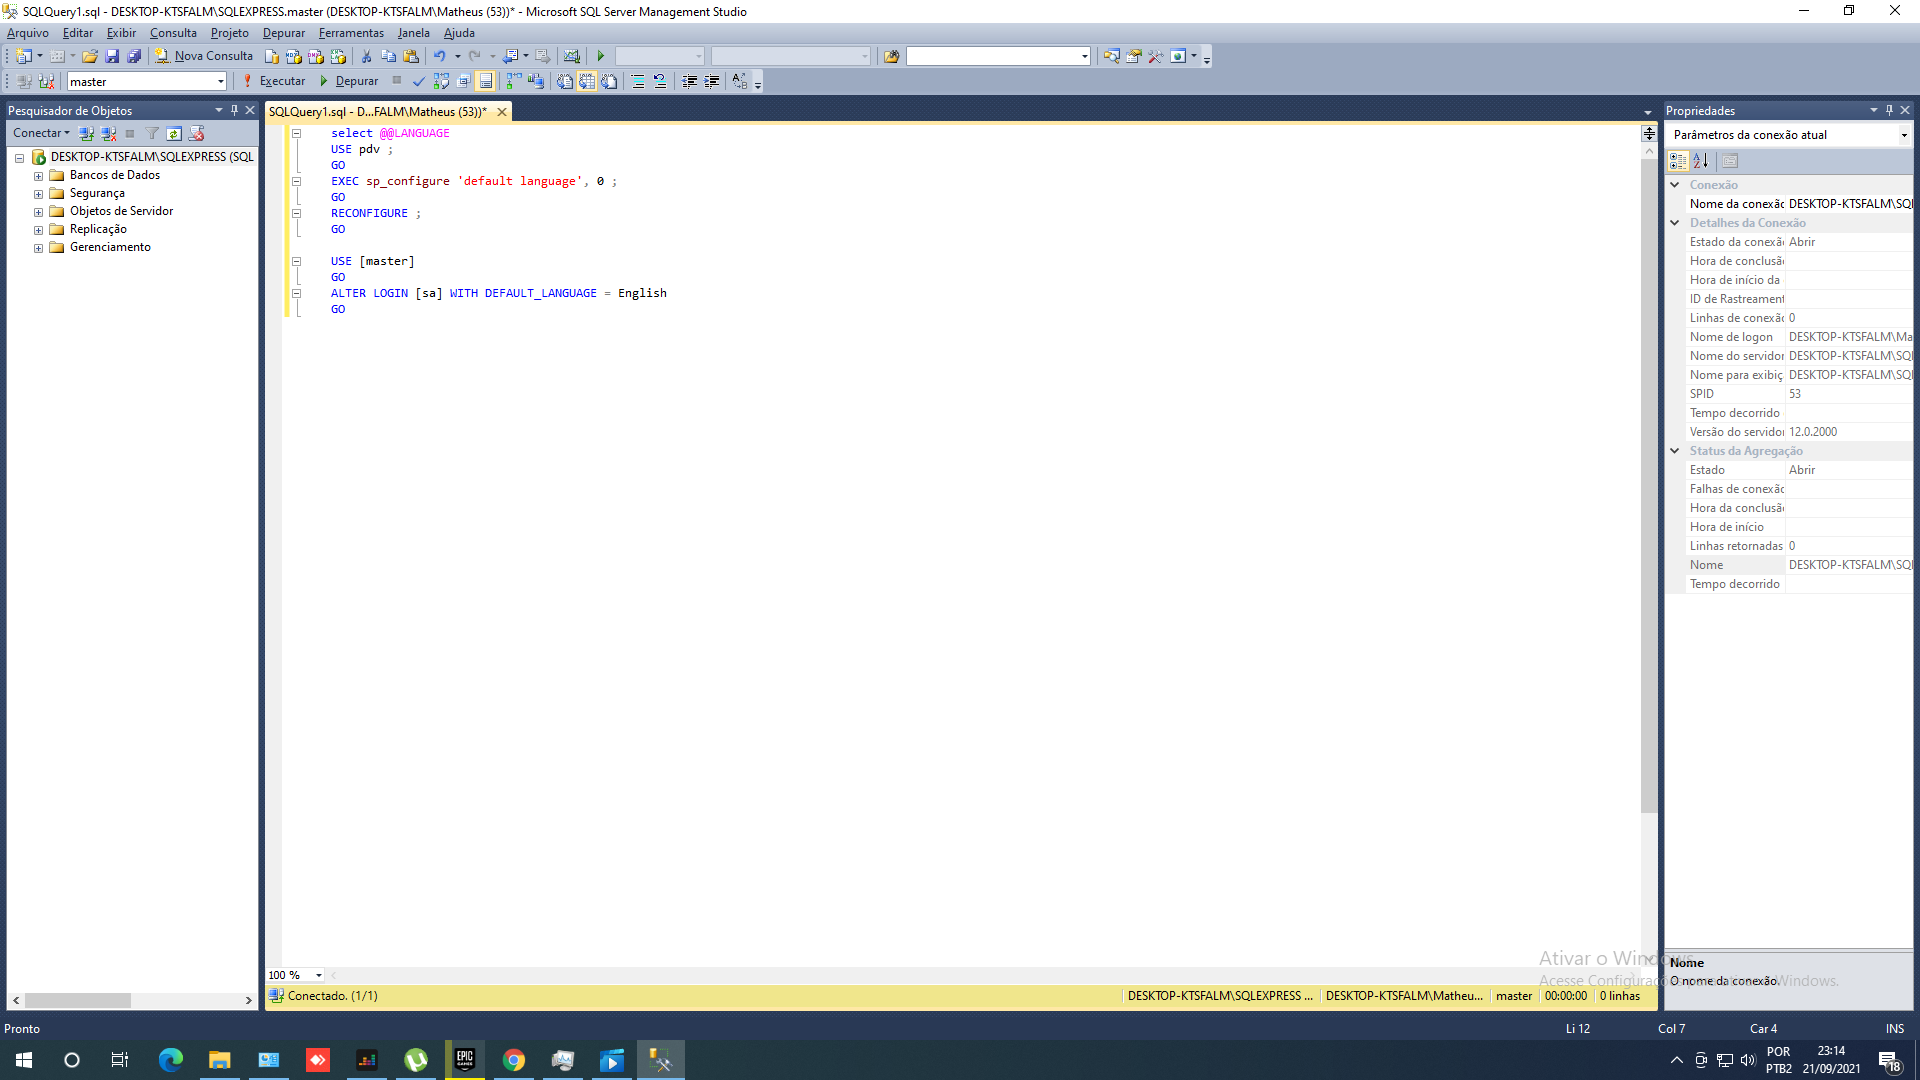Click the paste clipboard toolbar icon
Screen dimensions: 1920x1080
[411, 56]
